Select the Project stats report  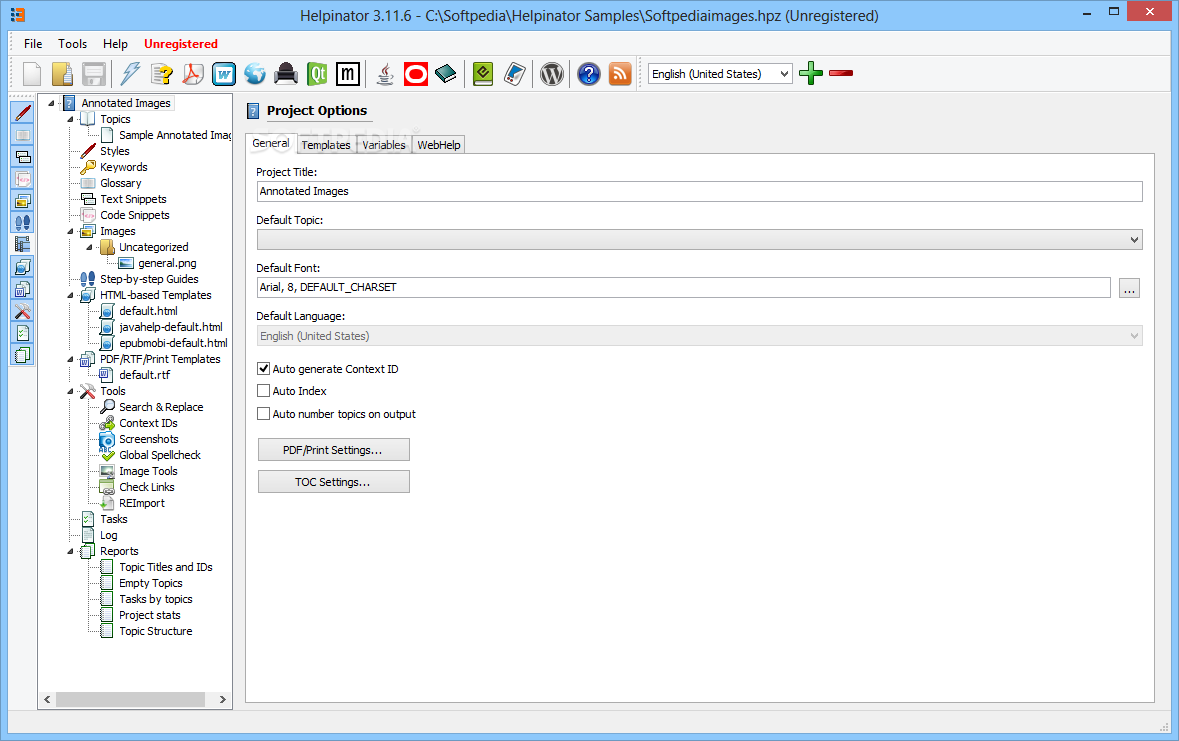[x=150, y=615]
